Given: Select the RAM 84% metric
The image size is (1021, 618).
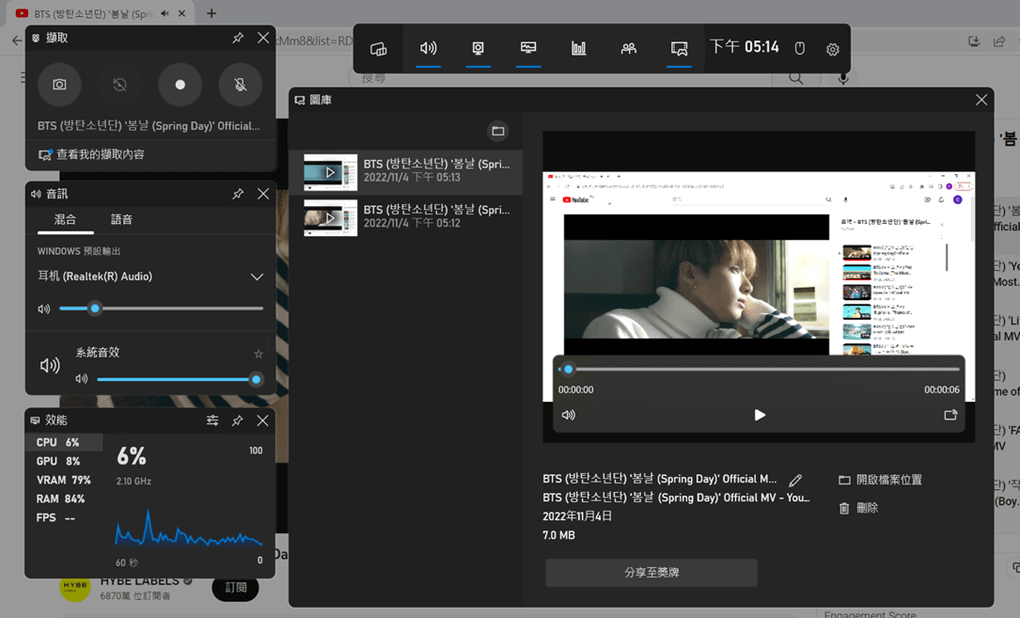Looking at the screenshot, I should coord(64,499).
